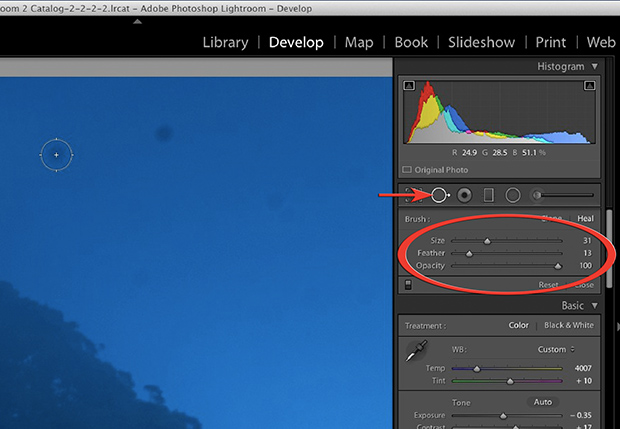Image resolution: width=620 pixels, height=429 pixels.
Task: Select the Spot Removal tool
Action: click(x=440, y=195)
